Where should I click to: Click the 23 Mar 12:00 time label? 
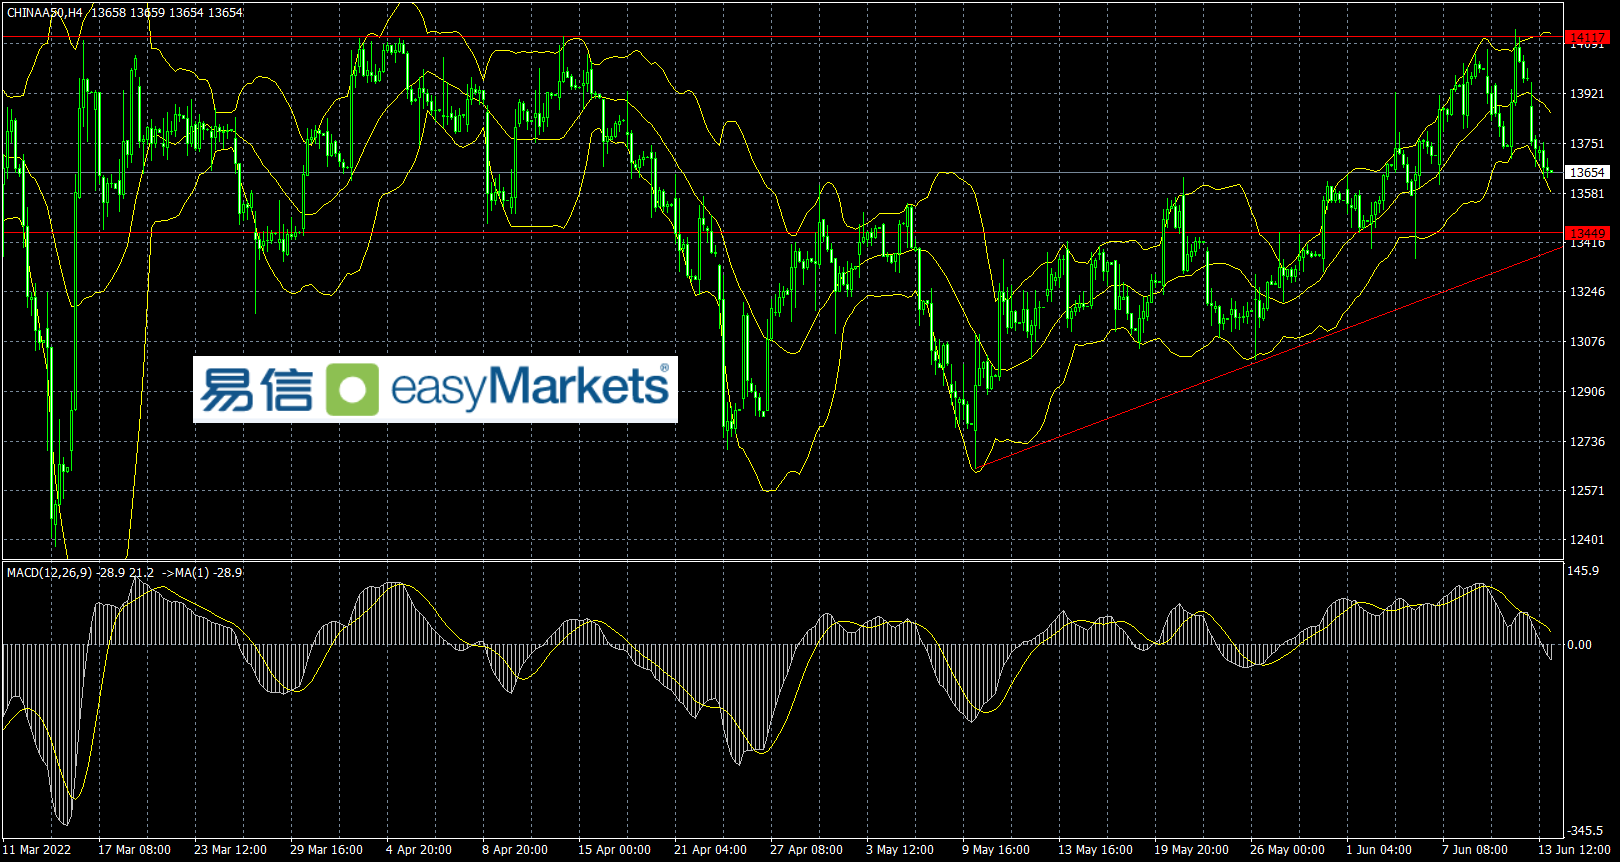230,850
